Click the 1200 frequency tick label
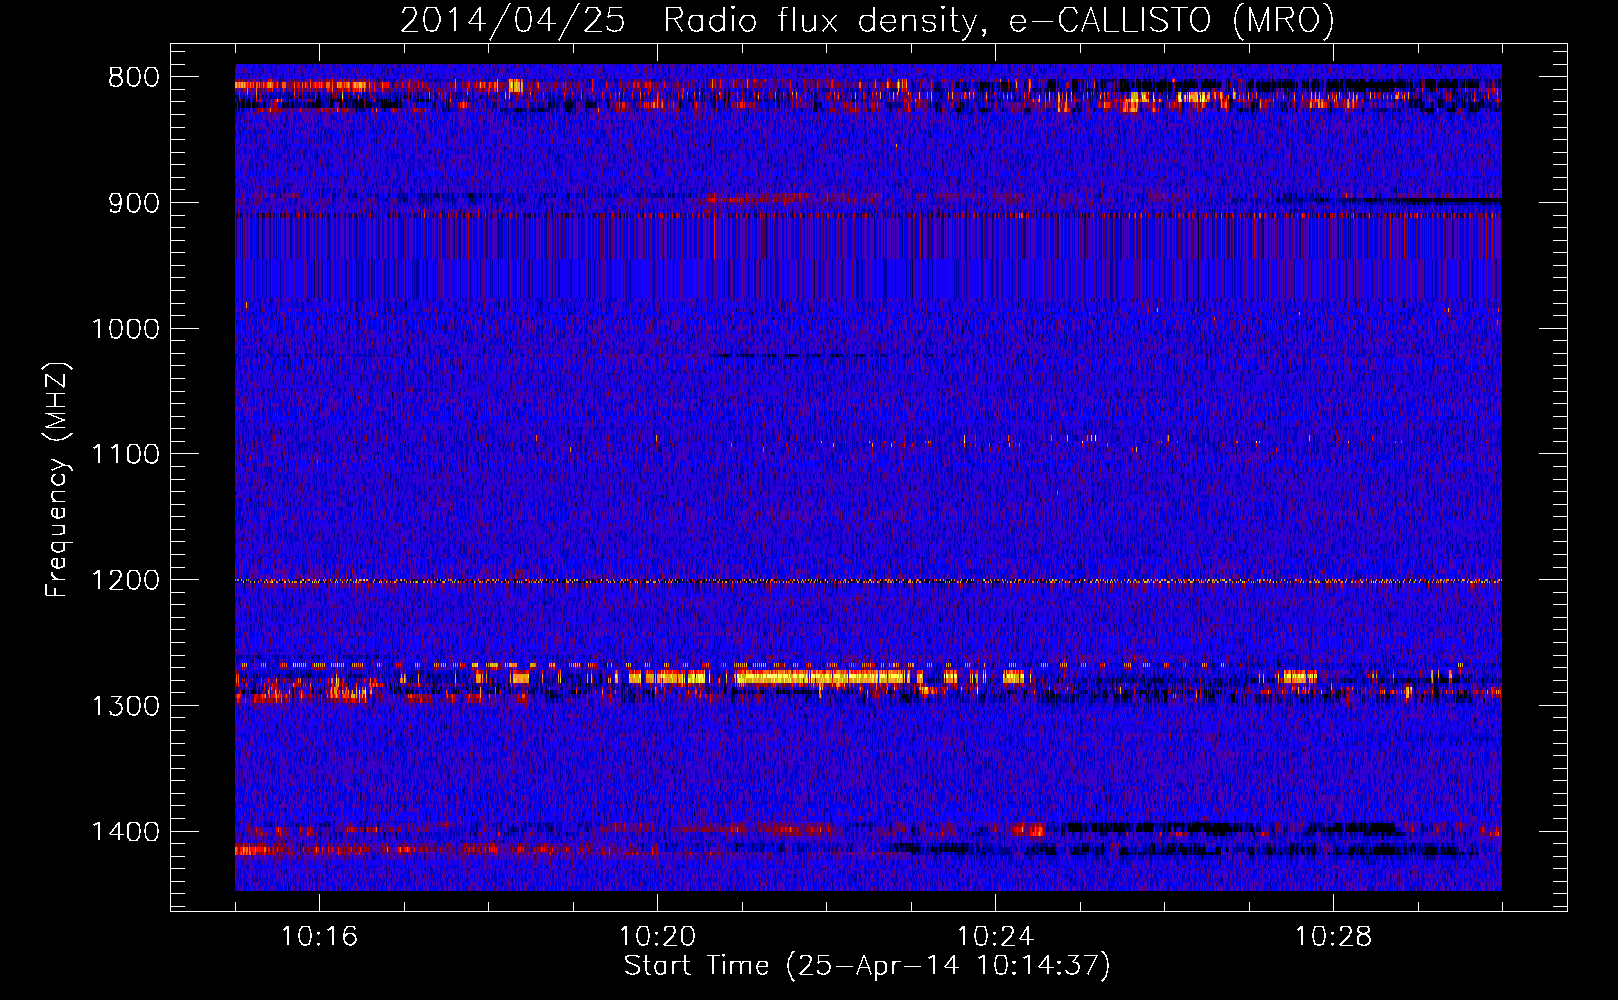 click(125, 580)
